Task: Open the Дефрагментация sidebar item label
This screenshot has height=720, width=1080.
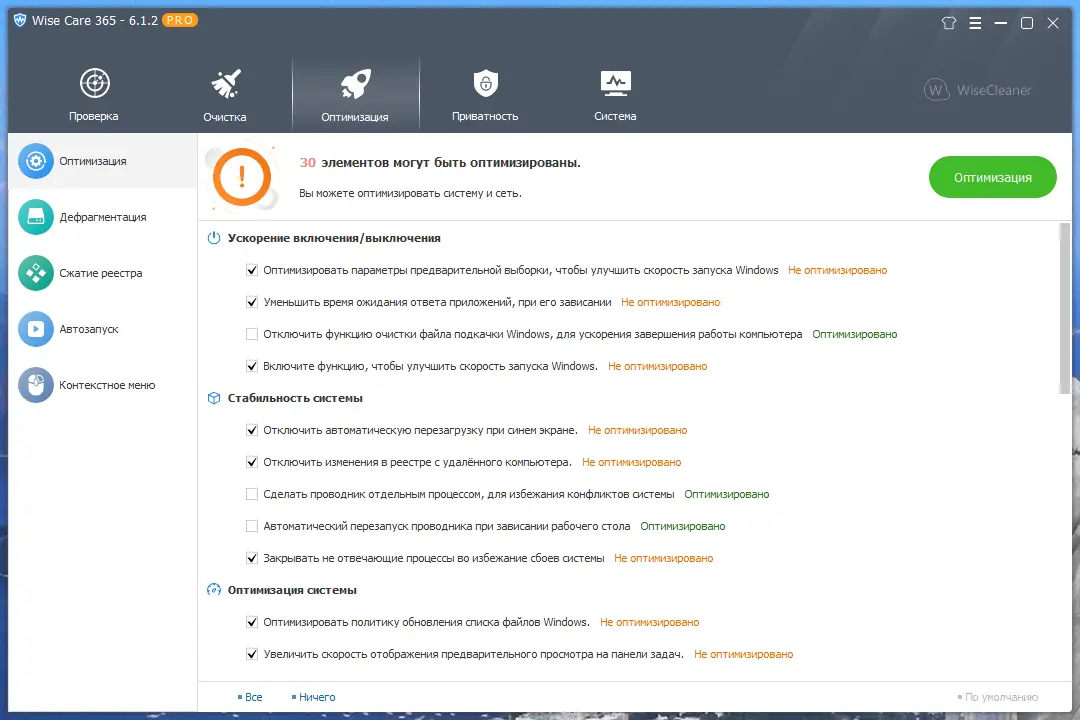Action: click(x=103, y=217)
